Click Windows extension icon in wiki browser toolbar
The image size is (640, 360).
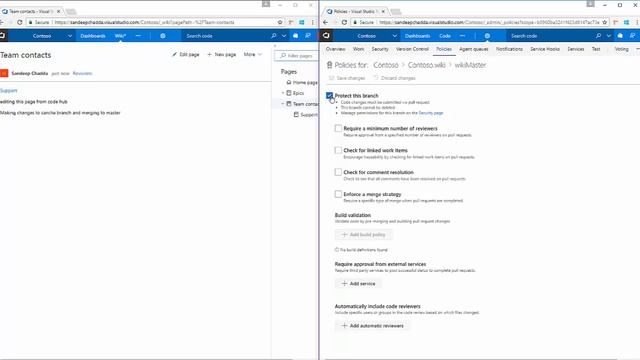tap(302, 22)
